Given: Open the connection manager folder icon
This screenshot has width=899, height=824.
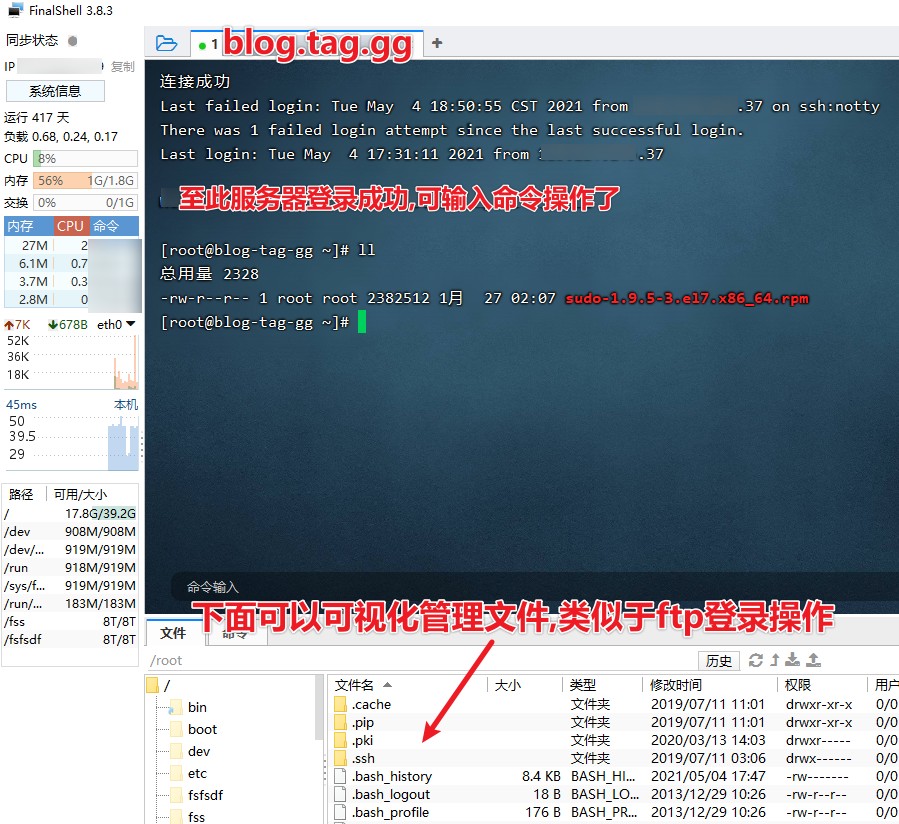Looking at the screenshot, I should pyautogui.click(x=167, y=44).
